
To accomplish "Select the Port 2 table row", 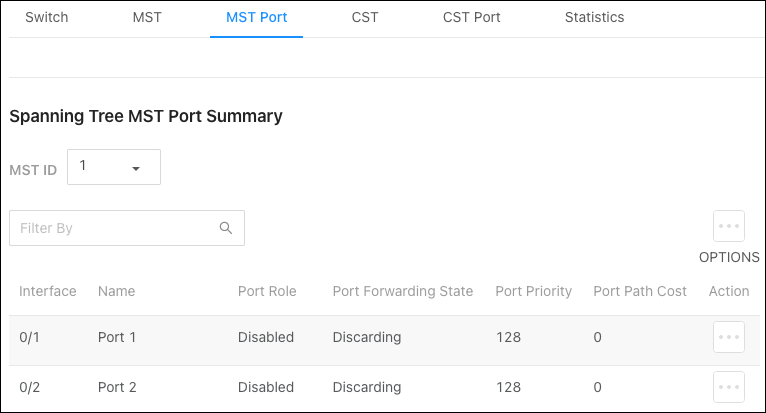I will [x=386, y=389].
